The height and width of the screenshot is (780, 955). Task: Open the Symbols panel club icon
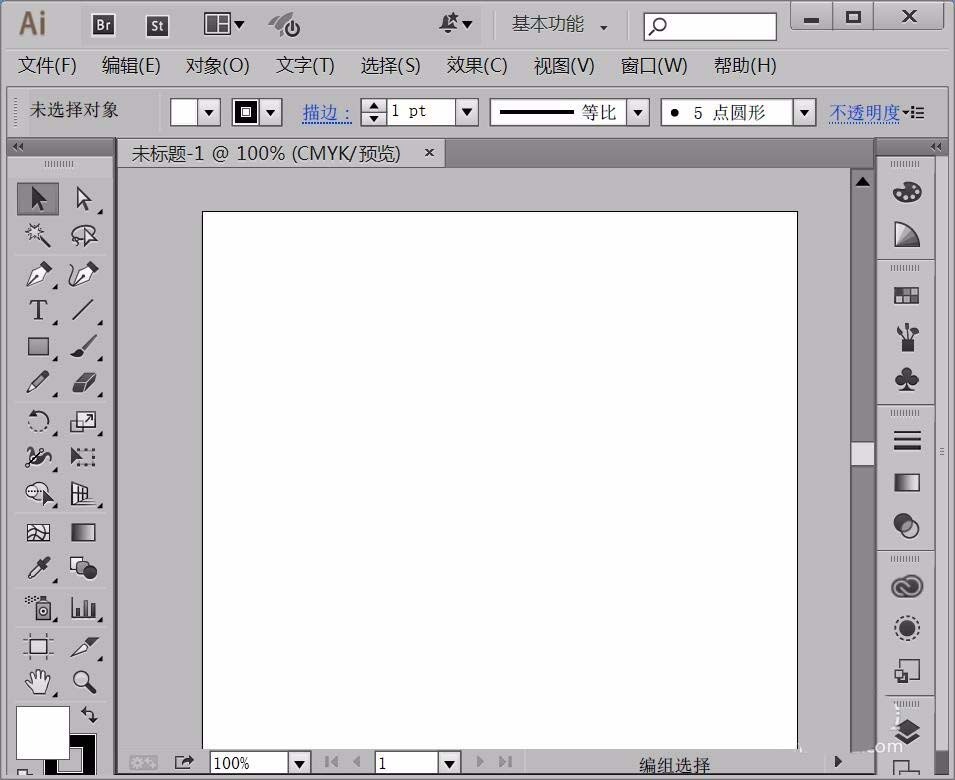(907, 379)
